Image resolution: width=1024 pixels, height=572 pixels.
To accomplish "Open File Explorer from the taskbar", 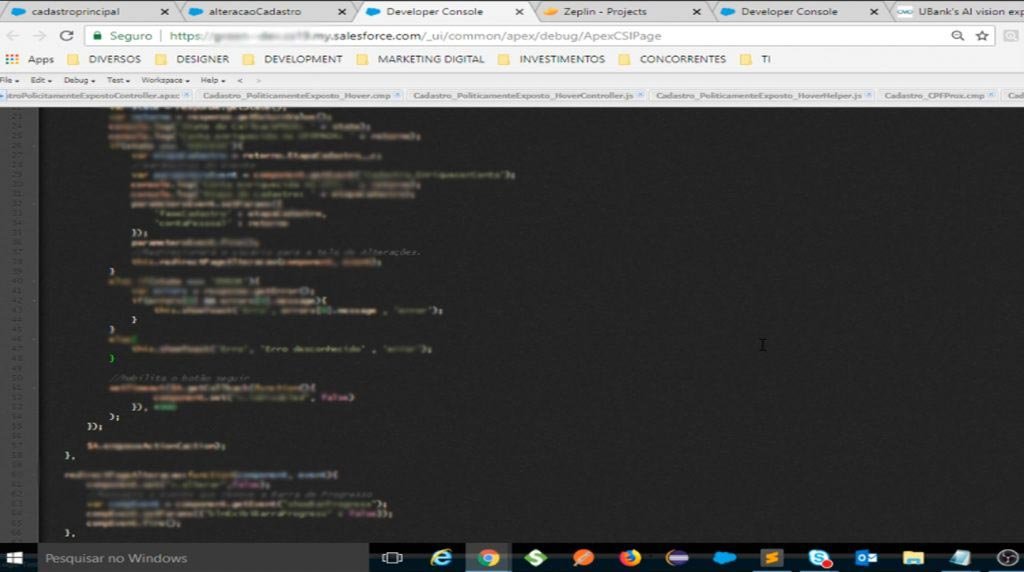I will pos(913,558).
